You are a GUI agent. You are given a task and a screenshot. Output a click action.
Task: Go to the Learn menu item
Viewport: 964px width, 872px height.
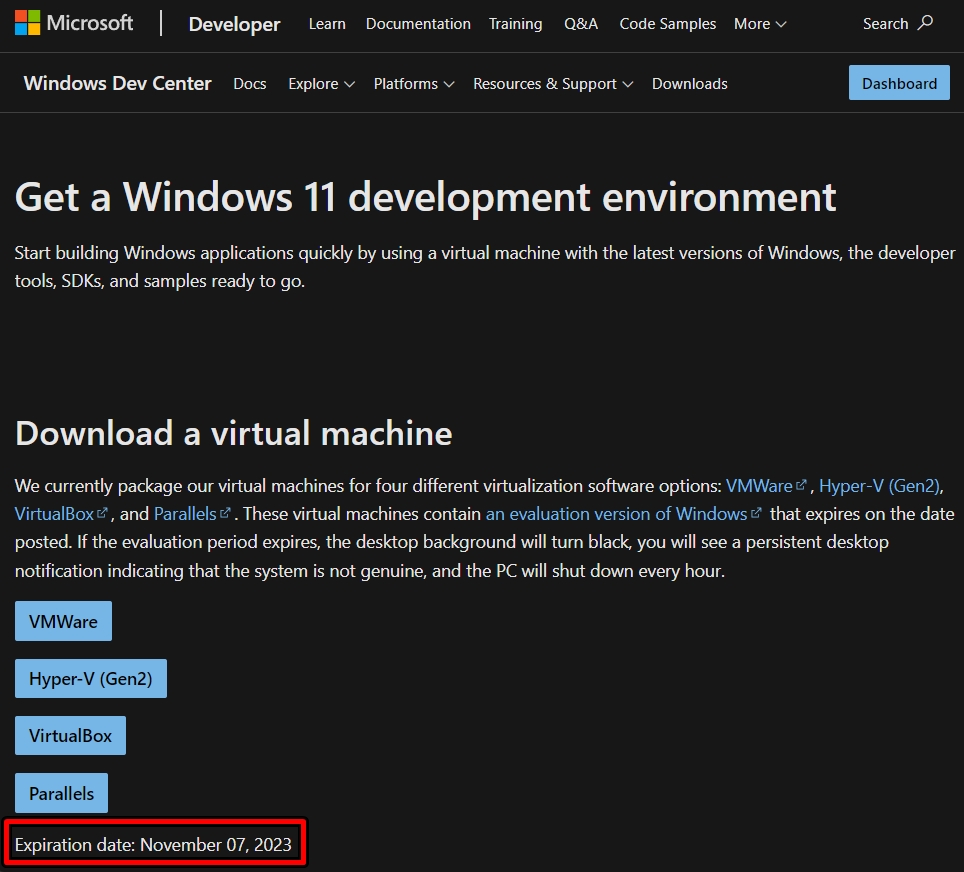point(327,24)
